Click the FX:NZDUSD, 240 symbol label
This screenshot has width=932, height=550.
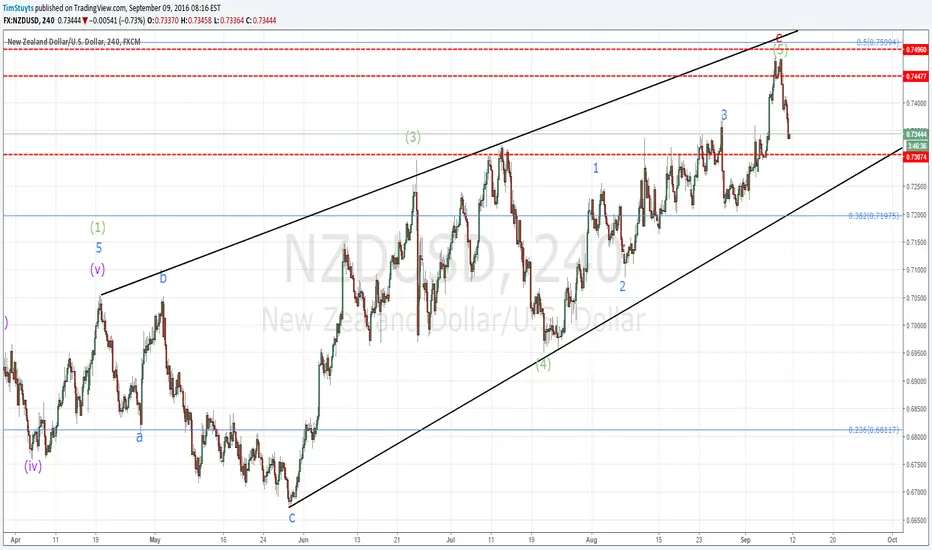pos(29,20)
